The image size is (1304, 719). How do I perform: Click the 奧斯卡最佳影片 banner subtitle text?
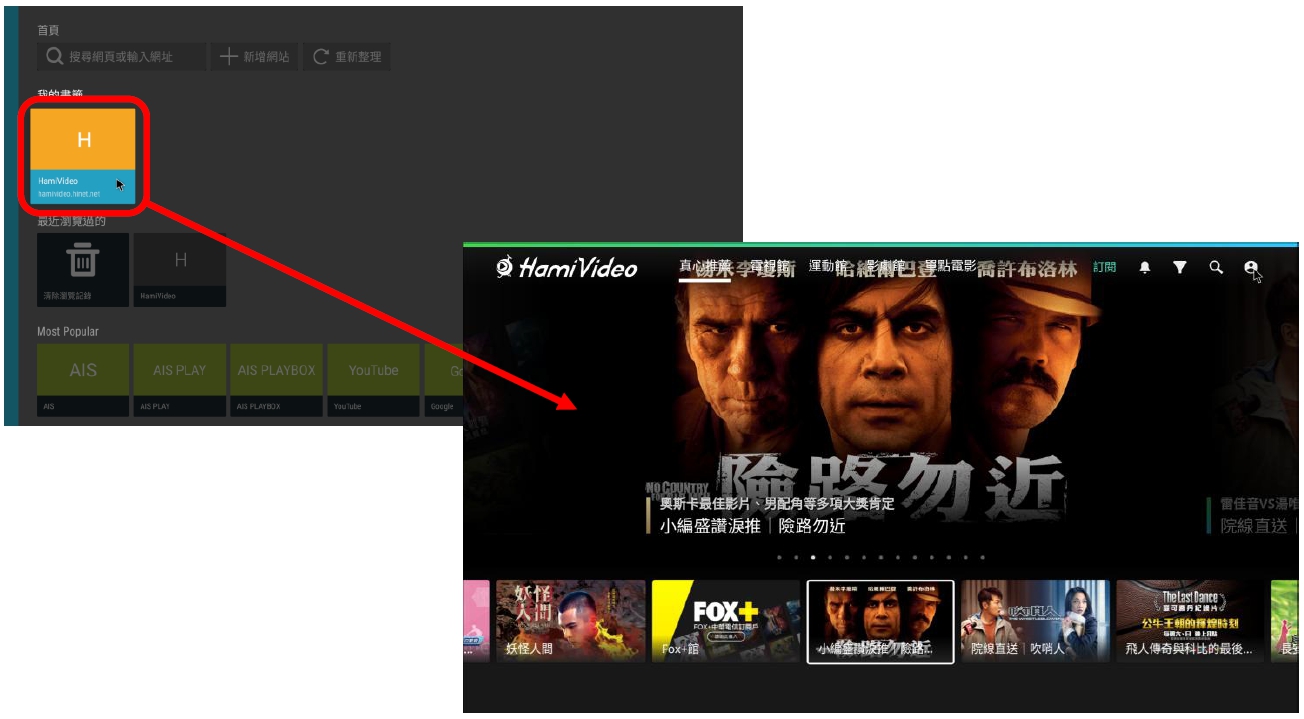click(x=777, y=504)
